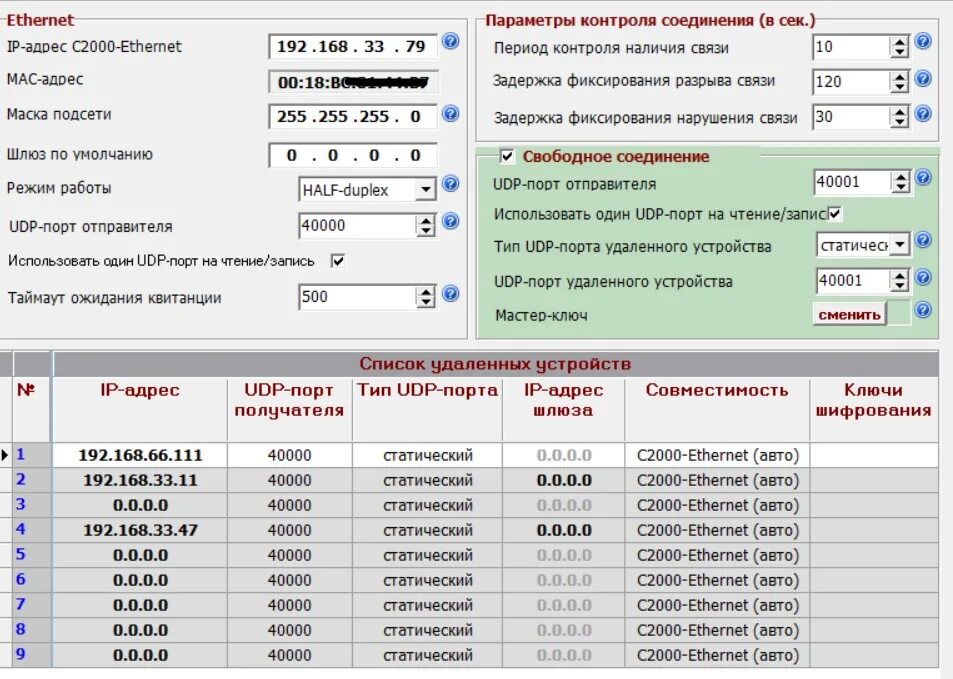Click row 8 Совместимость С2000-Ethernet (авто)
Image resolution: width=953 pixels, height=679 pixels.
pyautogui.click(x=717, y=630)
